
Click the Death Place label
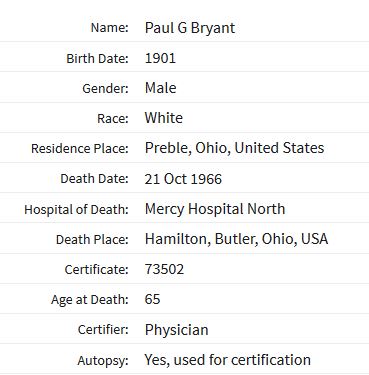(92, 240)
